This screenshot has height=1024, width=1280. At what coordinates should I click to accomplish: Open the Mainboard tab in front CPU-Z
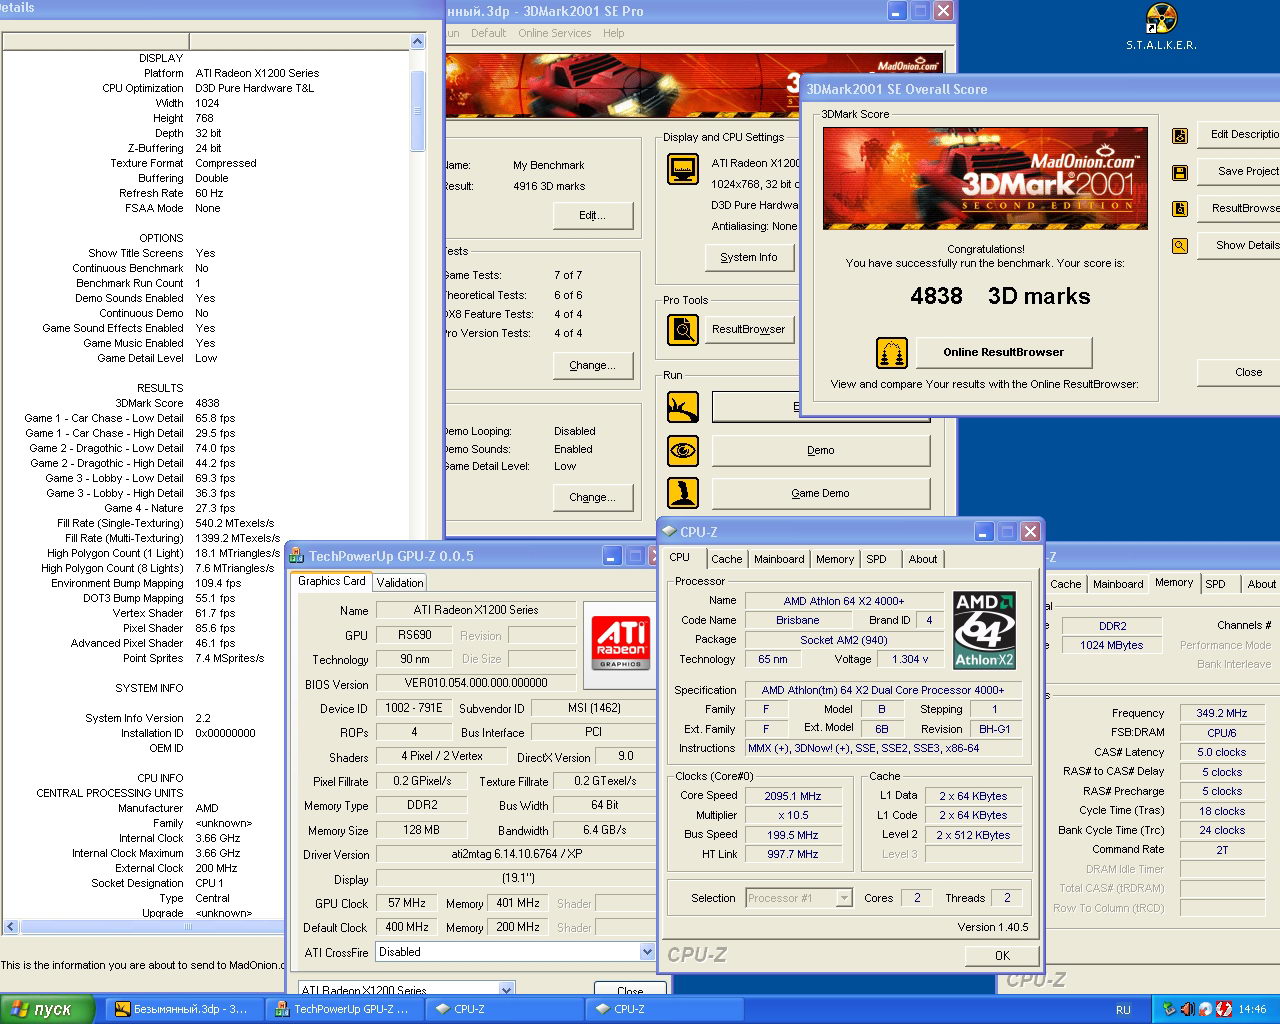(x=779, y=559)
